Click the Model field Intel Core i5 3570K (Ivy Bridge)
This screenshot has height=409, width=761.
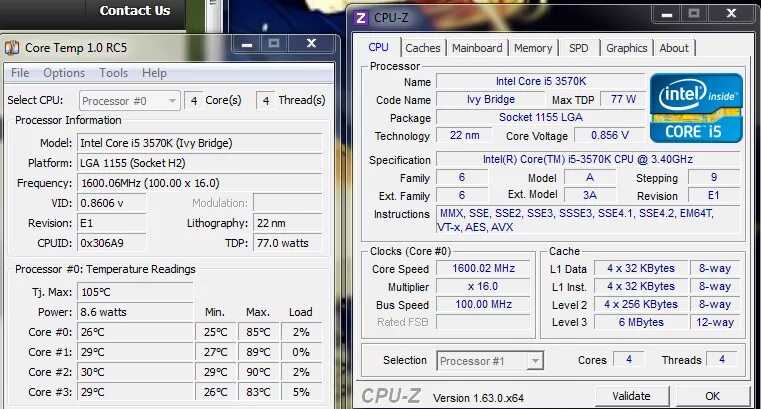point(199,143)
